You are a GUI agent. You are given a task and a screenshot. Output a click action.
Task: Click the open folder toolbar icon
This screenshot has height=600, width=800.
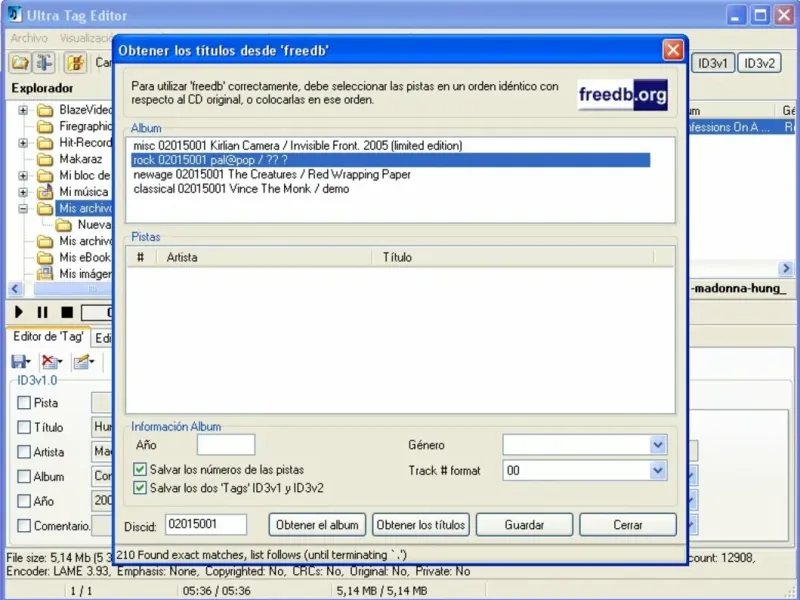[19, 63]
